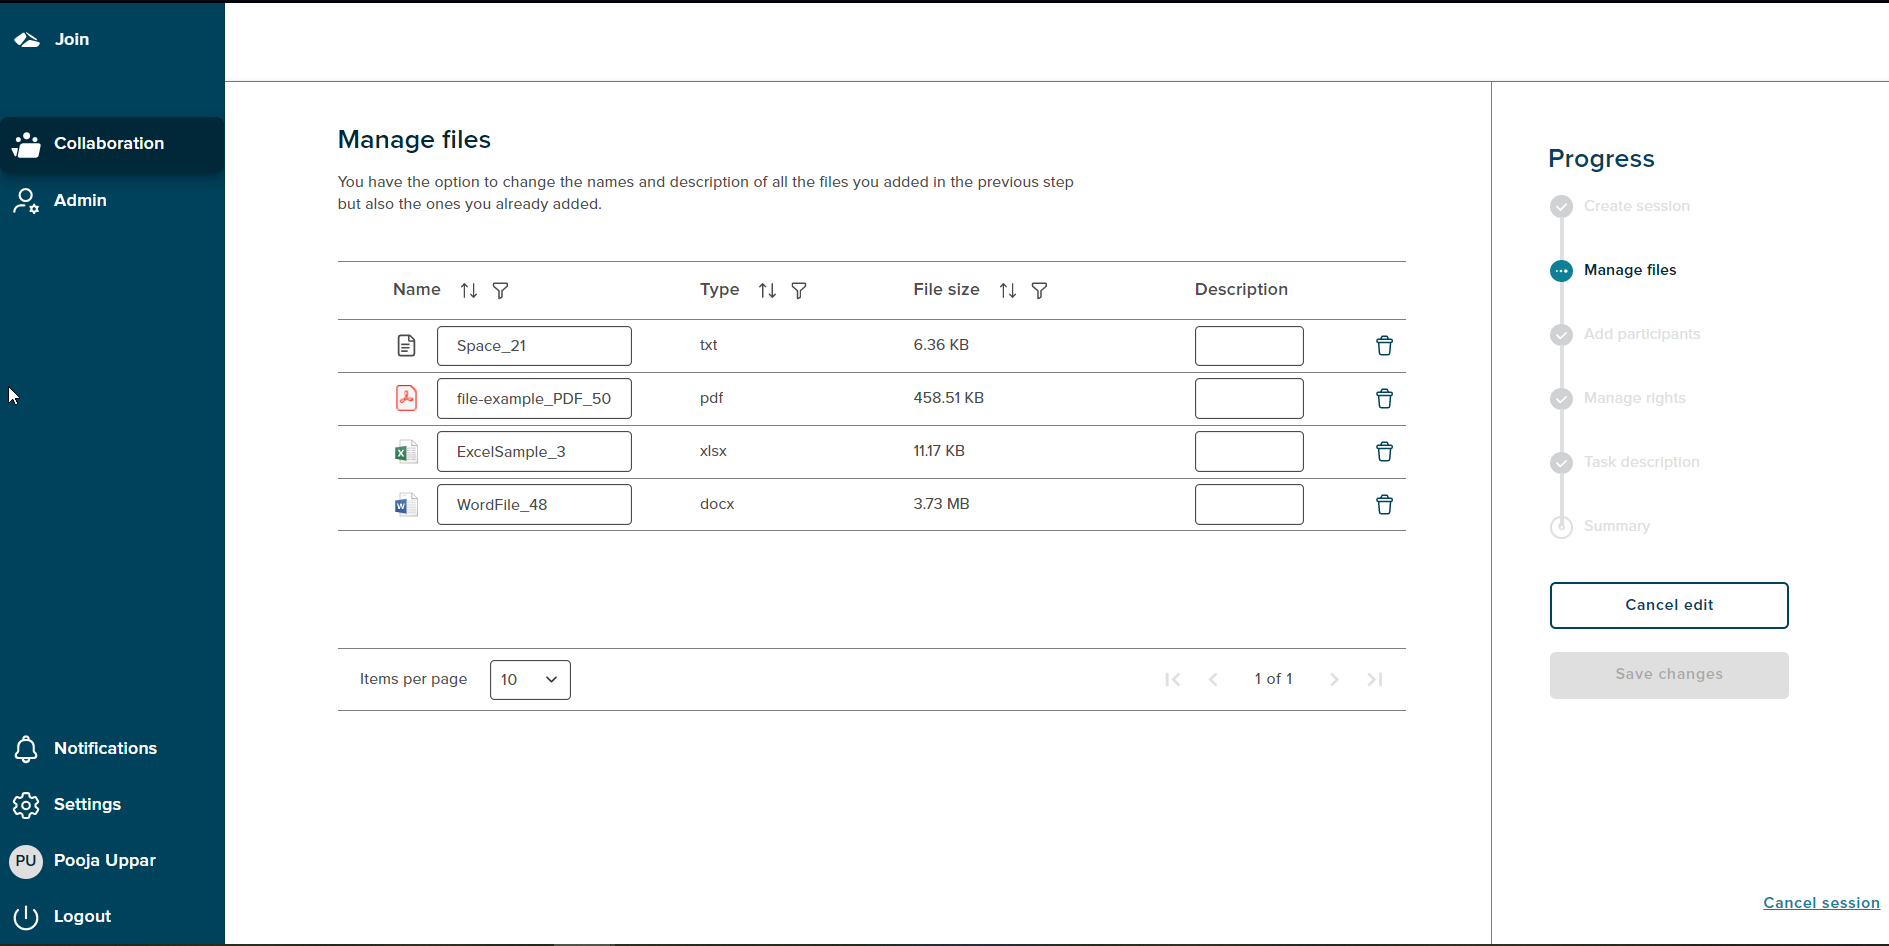
Task: Click the Logout power icon
Action: pos(26,917)
